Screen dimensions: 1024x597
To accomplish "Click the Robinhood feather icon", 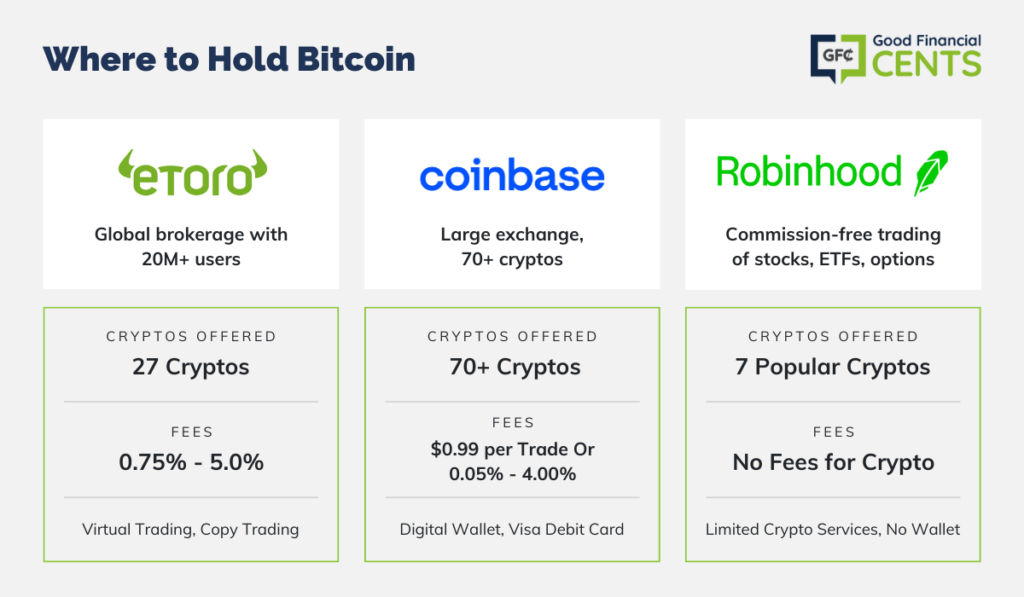I will (931, 173).
